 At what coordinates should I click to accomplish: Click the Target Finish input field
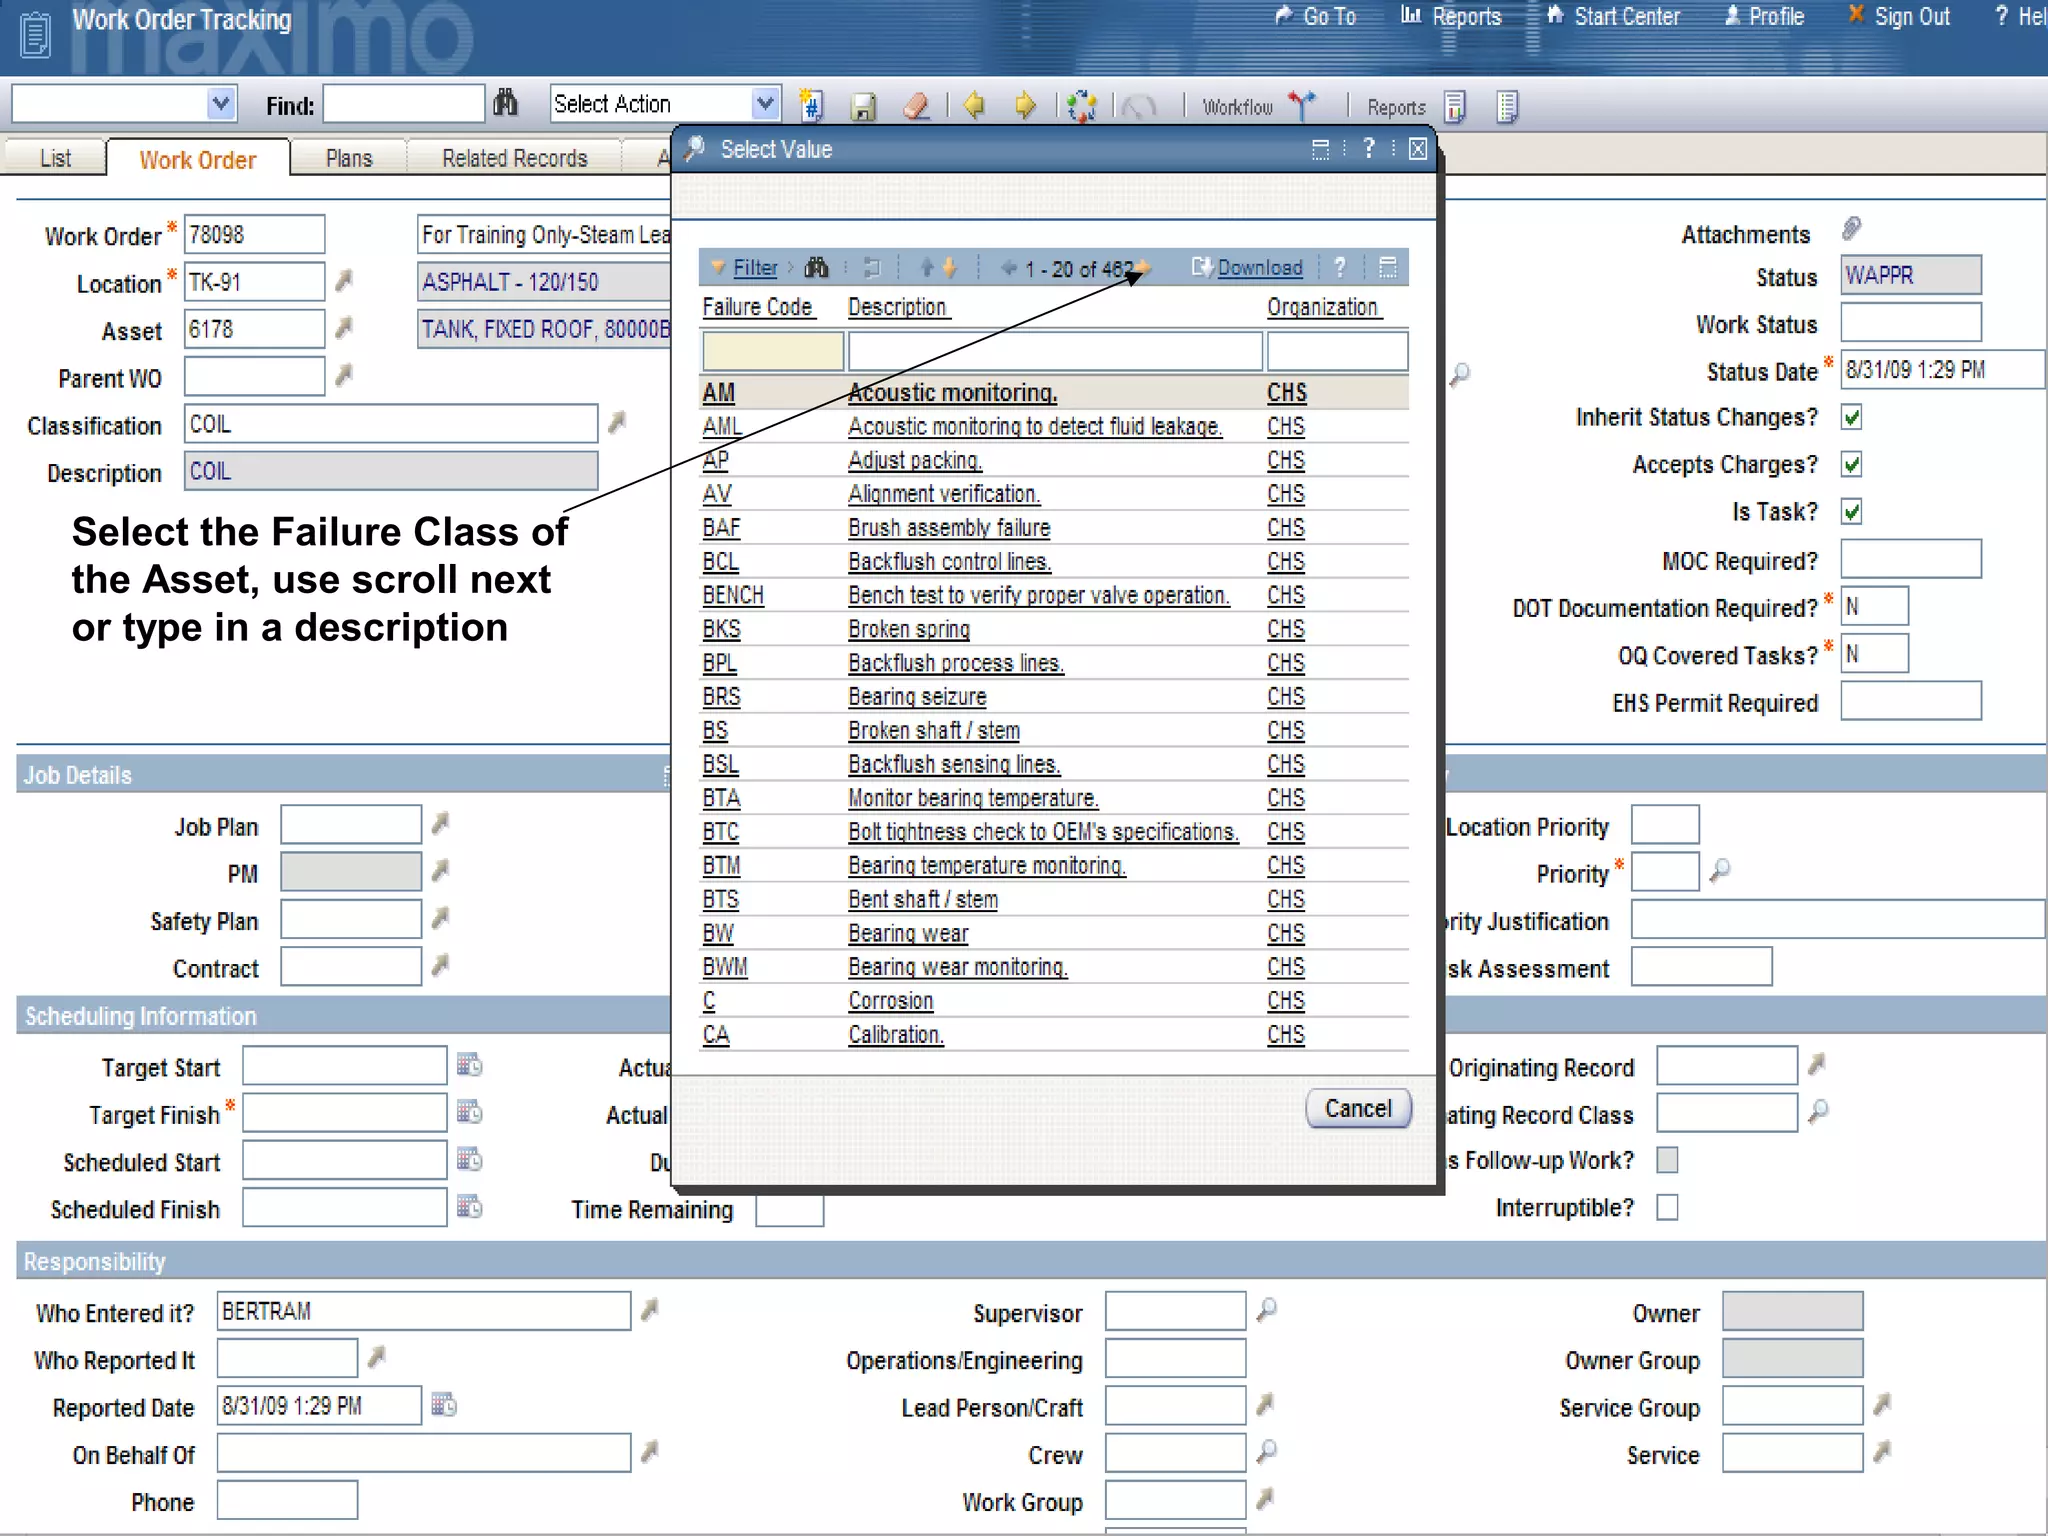click(344, 1112)
